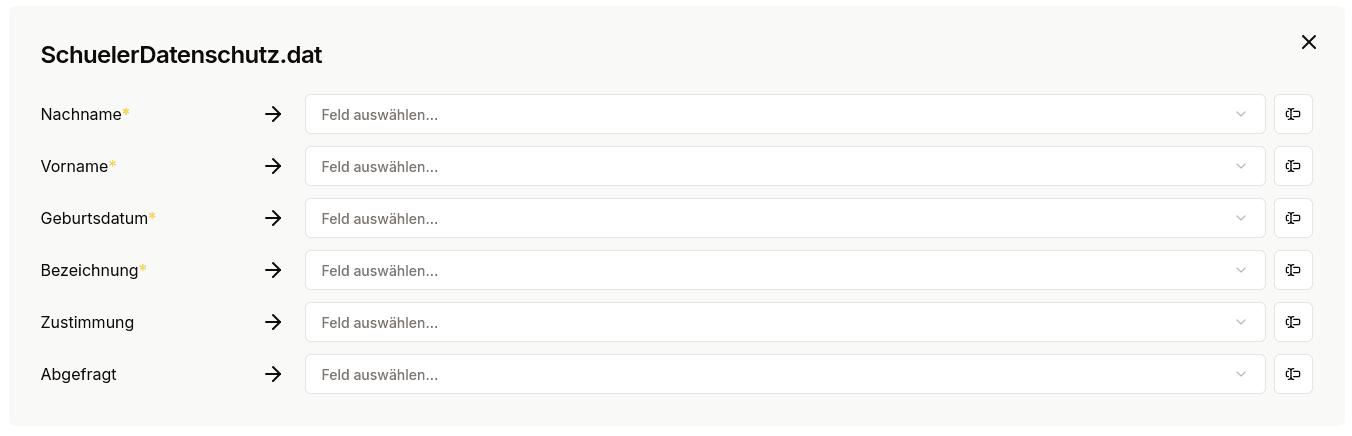This screenshot has height=436, width=1352.
Task: Click the text-field icon beside Geburtsdatum
Action: (x=1293, y=218)
